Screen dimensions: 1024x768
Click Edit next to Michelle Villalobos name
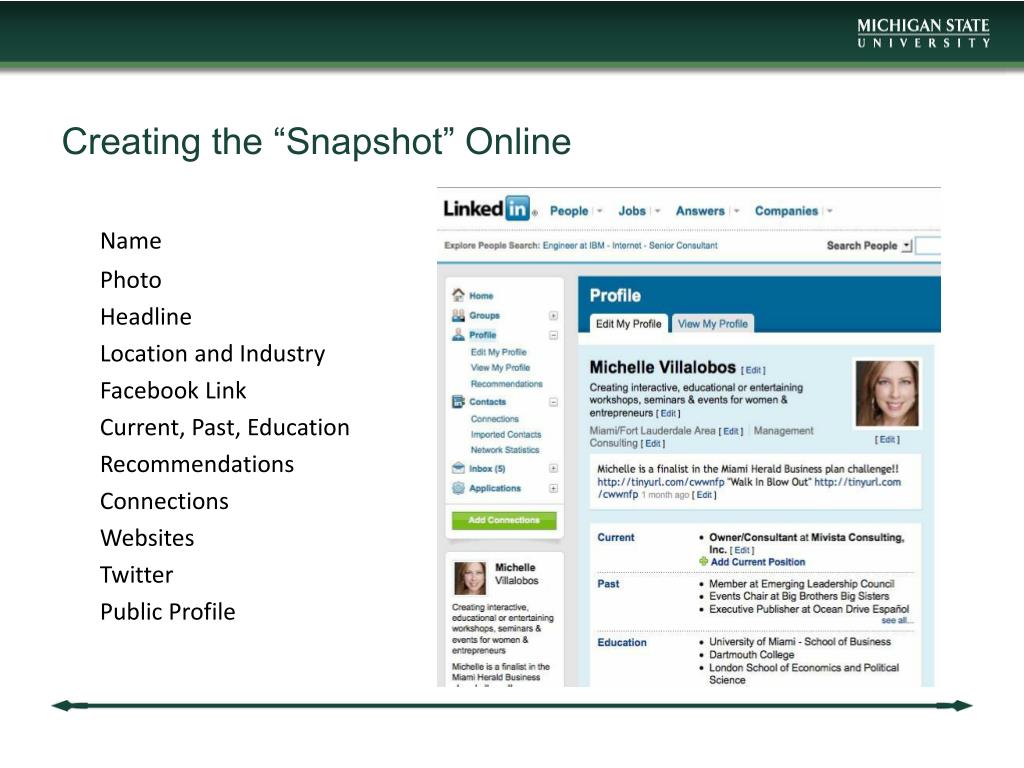coord(753,370)
